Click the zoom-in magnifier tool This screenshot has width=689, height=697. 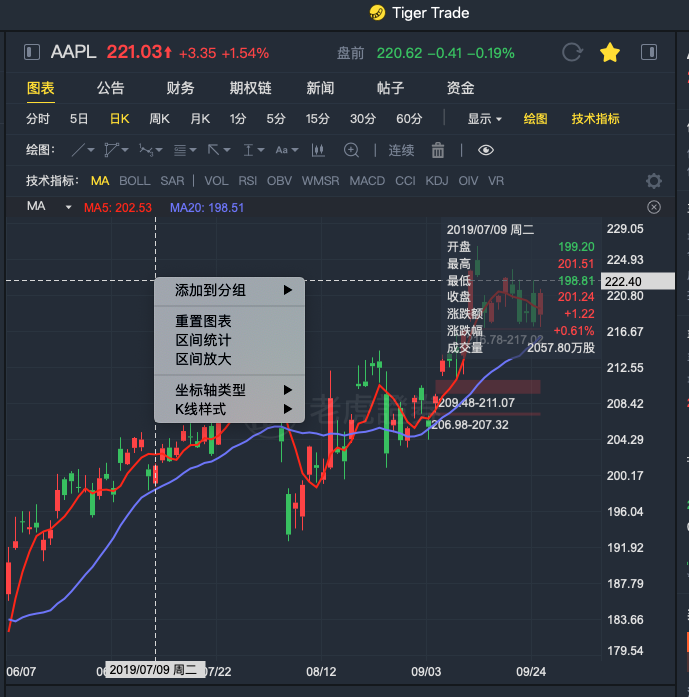351,150
